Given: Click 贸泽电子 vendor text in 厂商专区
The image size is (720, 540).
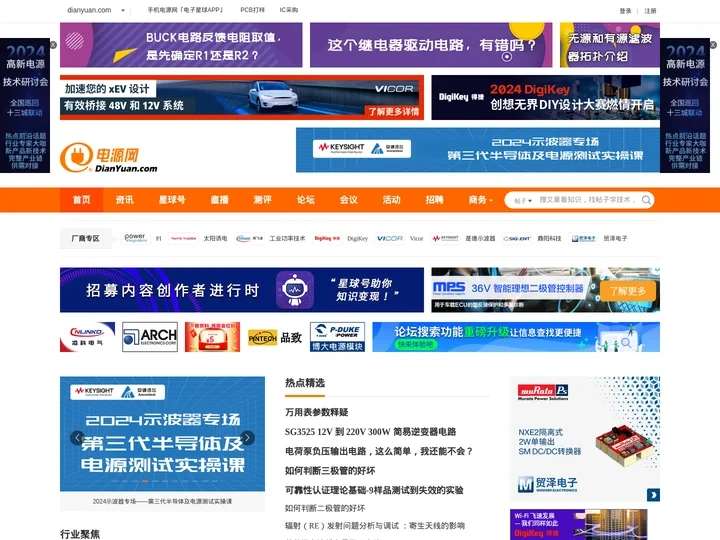Looking at the screenshot, I should (615, 238).
